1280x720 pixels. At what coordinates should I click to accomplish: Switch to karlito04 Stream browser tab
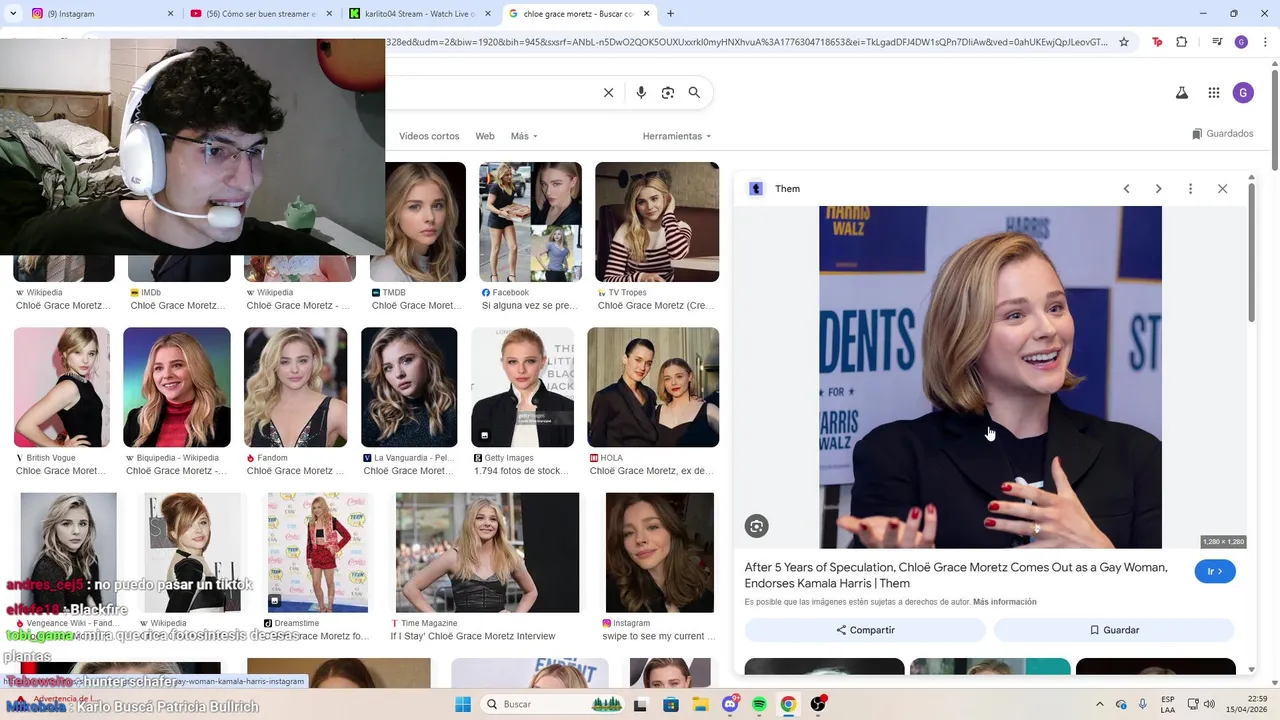click(x=418, y=14)
